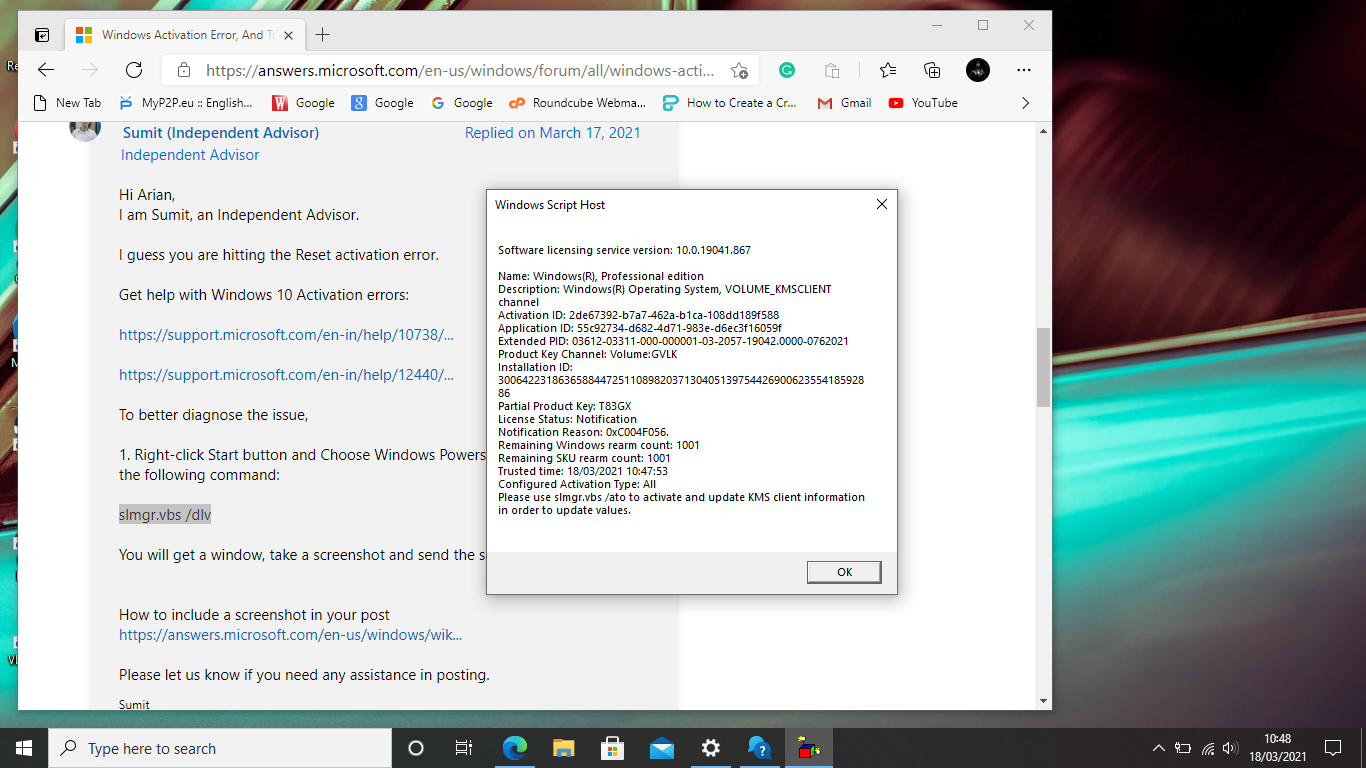1366x768 pixels.
Task: Open the Gmail bookmark
Action: pos(844,103)
